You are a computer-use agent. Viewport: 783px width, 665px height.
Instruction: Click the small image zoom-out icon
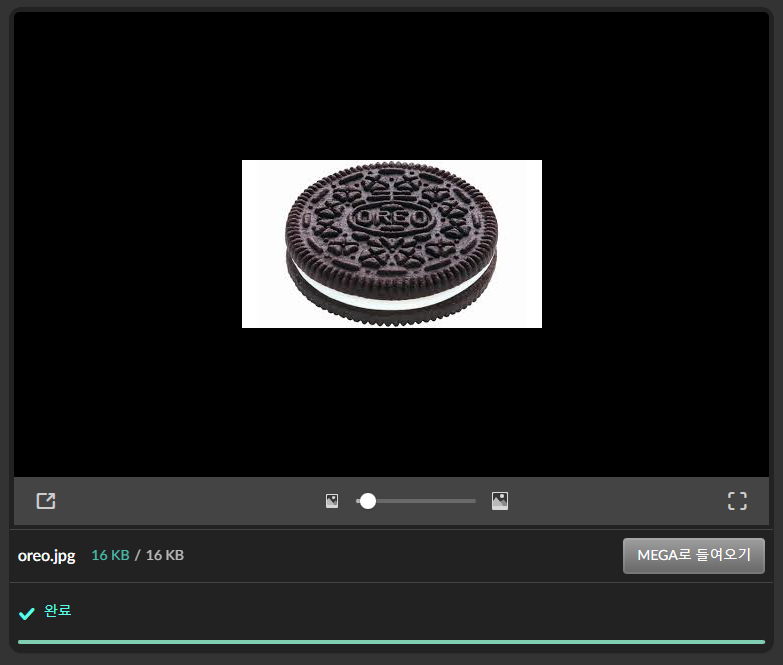pyautogui.click(x=332, y=501)
